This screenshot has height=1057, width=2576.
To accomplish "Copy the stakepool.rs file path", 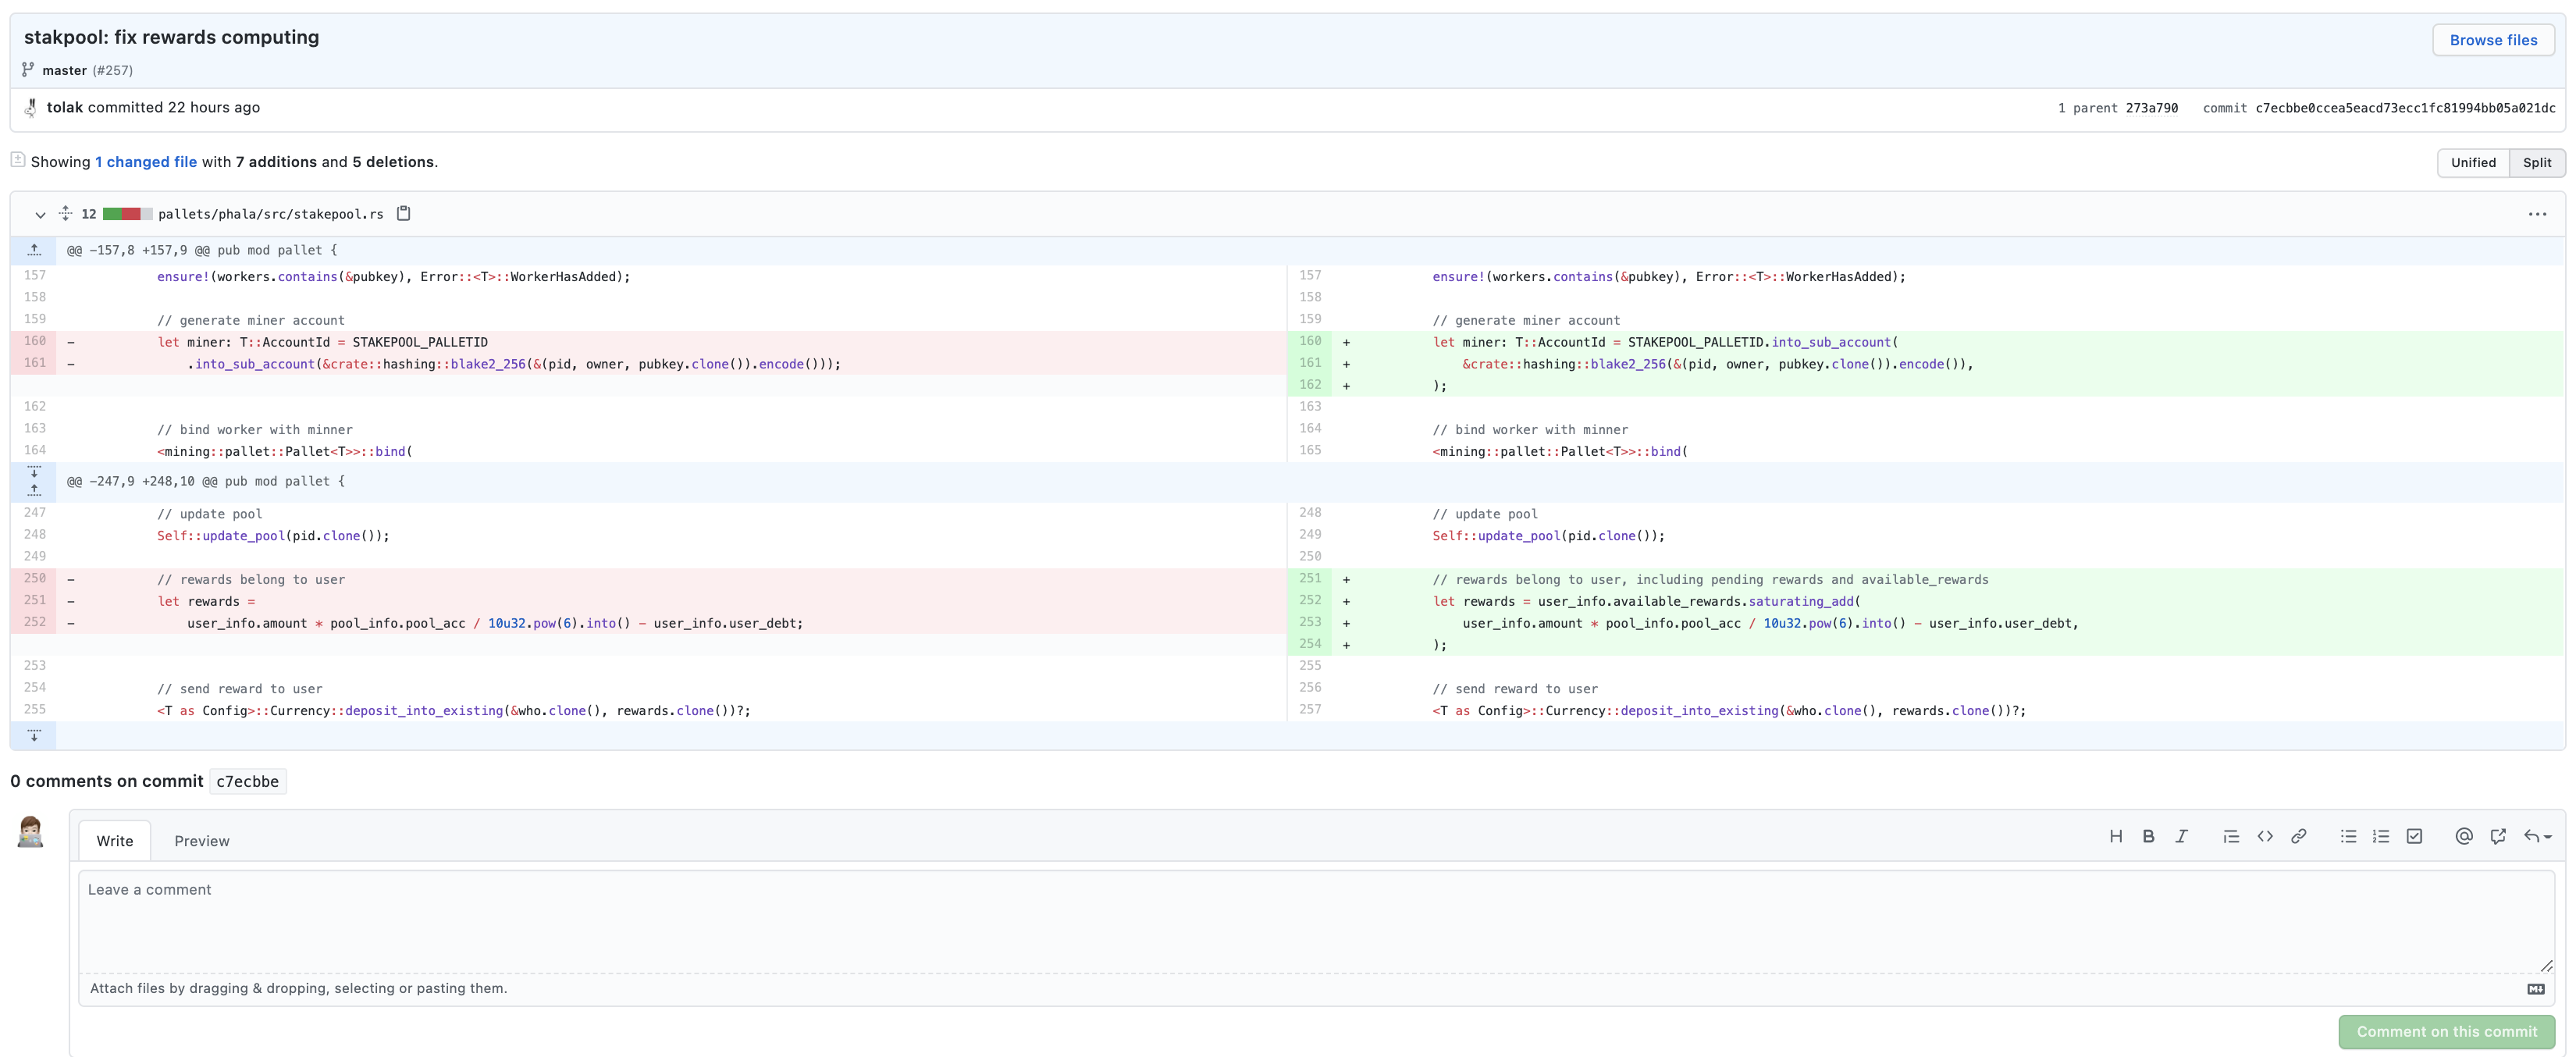I will coord(404,213).
